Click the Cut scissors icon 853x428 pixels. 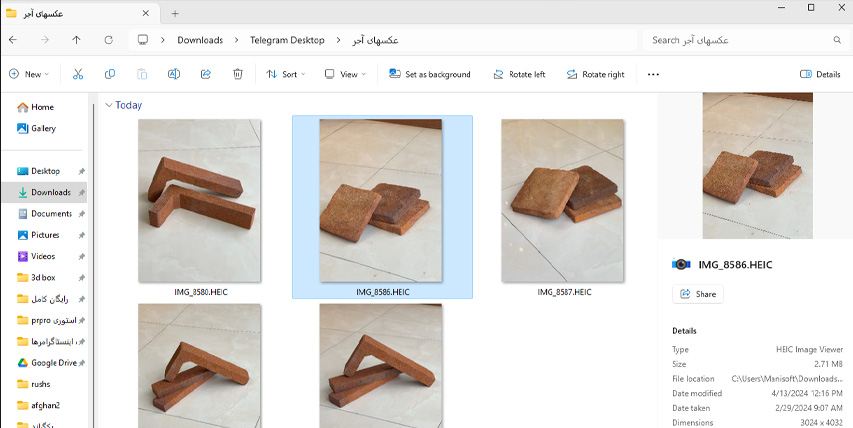[78, 74]
